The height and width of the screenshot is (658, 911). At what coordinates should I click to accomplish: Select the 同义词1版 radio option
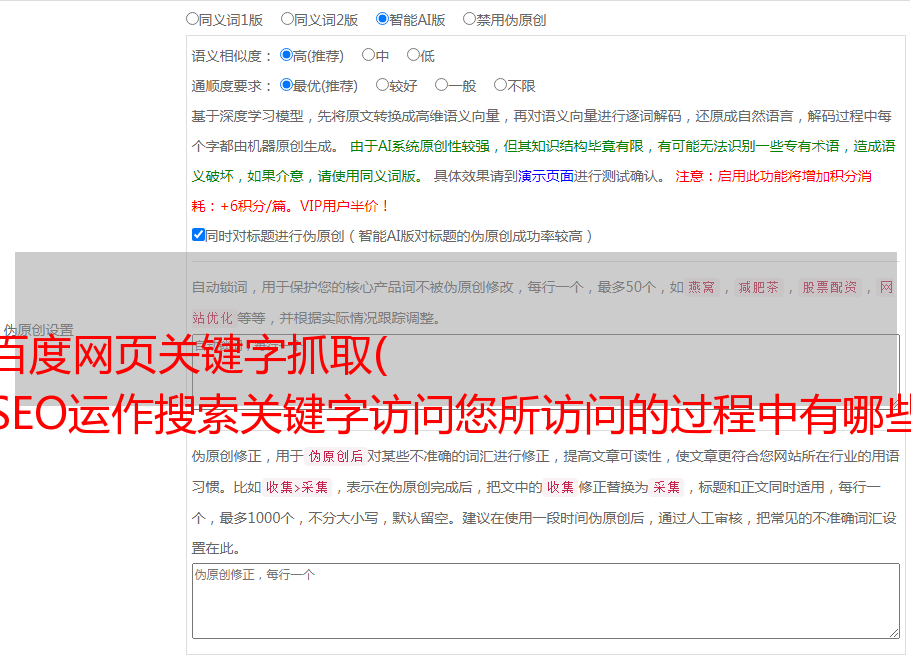point(192,19)
